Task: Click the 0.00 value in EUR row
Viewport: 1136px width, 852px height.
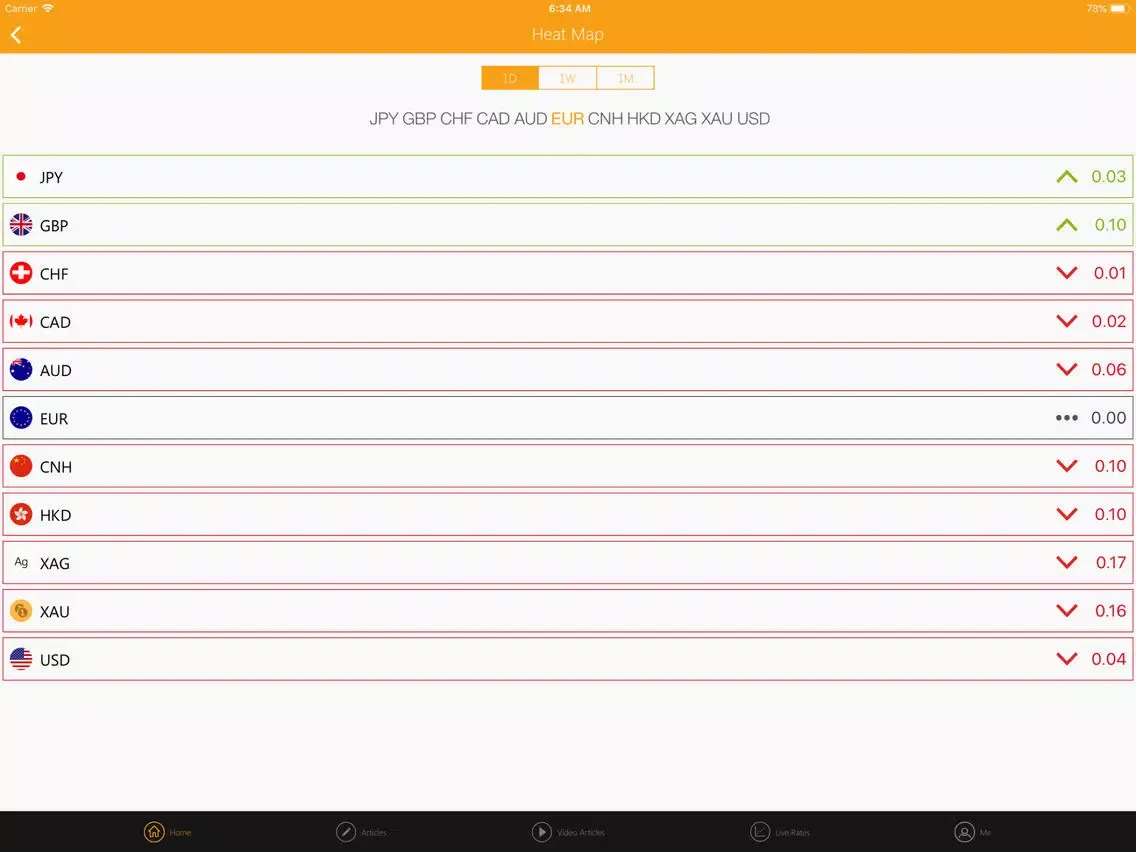Action: [1108, 418]
